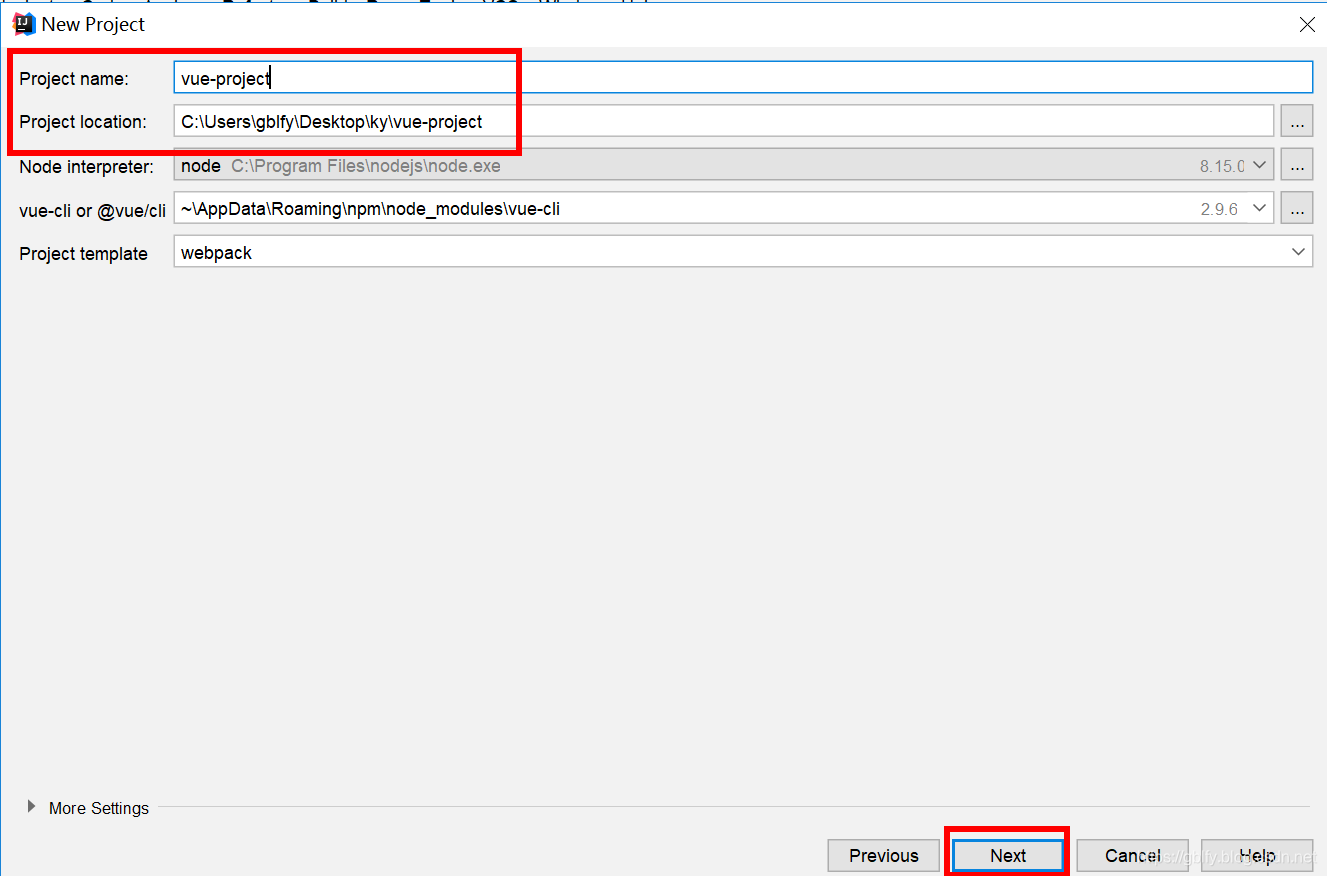Click the IntelliJ IDEA logo in title bar

click(x=24, y=24)
